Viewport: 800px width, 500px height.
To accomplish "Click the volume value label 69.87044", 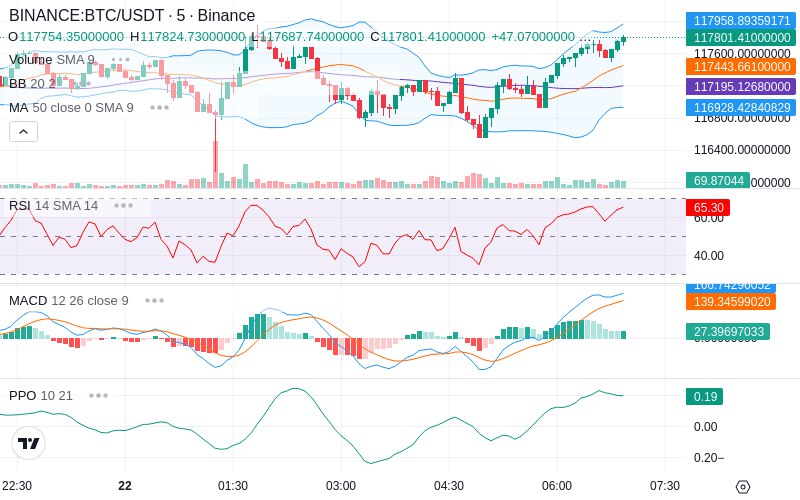I will click(718, 180).
